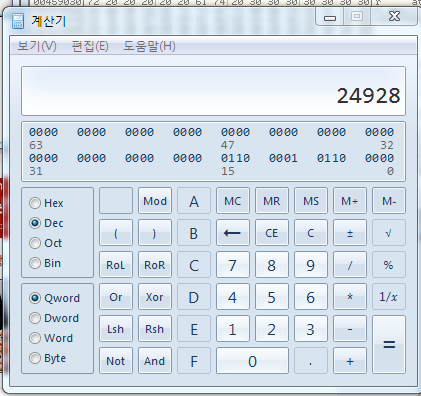Clear entry with CE

coord(272,233)
